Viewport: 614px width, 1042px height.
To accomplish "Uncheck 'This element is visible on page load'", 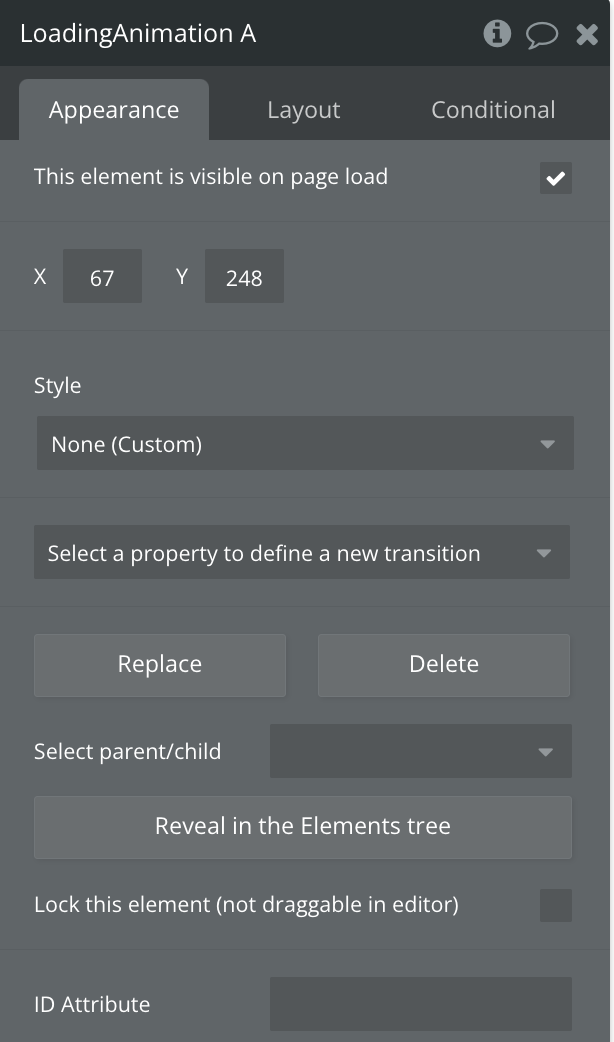I will (x=555, y=179).
